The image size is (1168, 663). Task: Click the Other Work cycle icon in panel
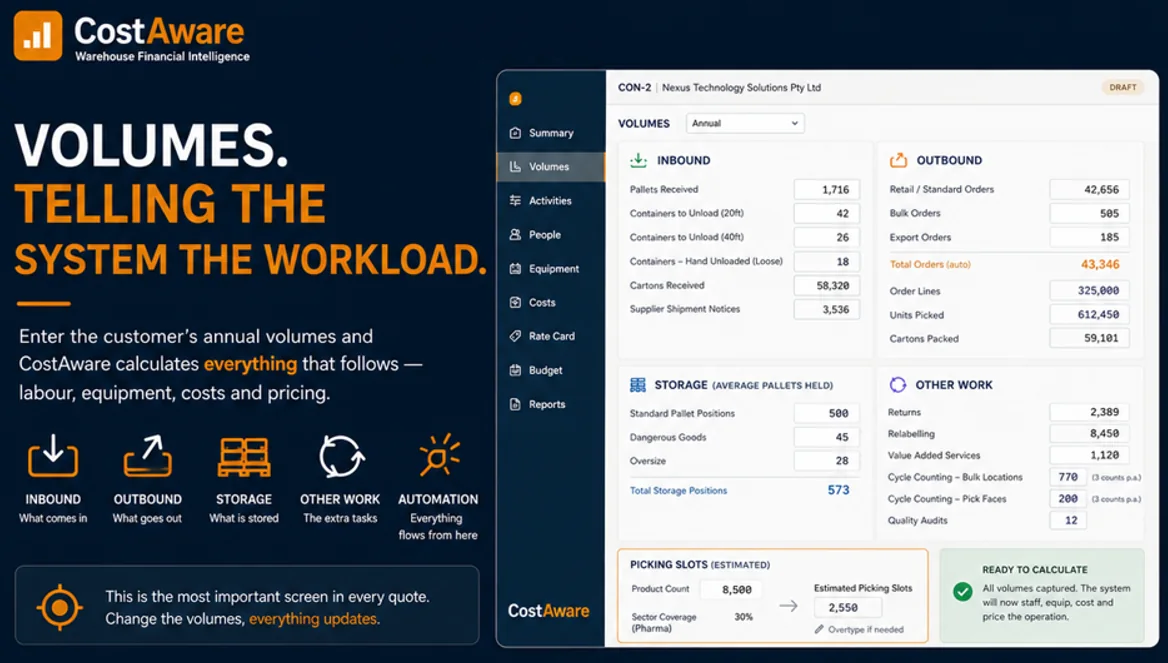[898, 384]
